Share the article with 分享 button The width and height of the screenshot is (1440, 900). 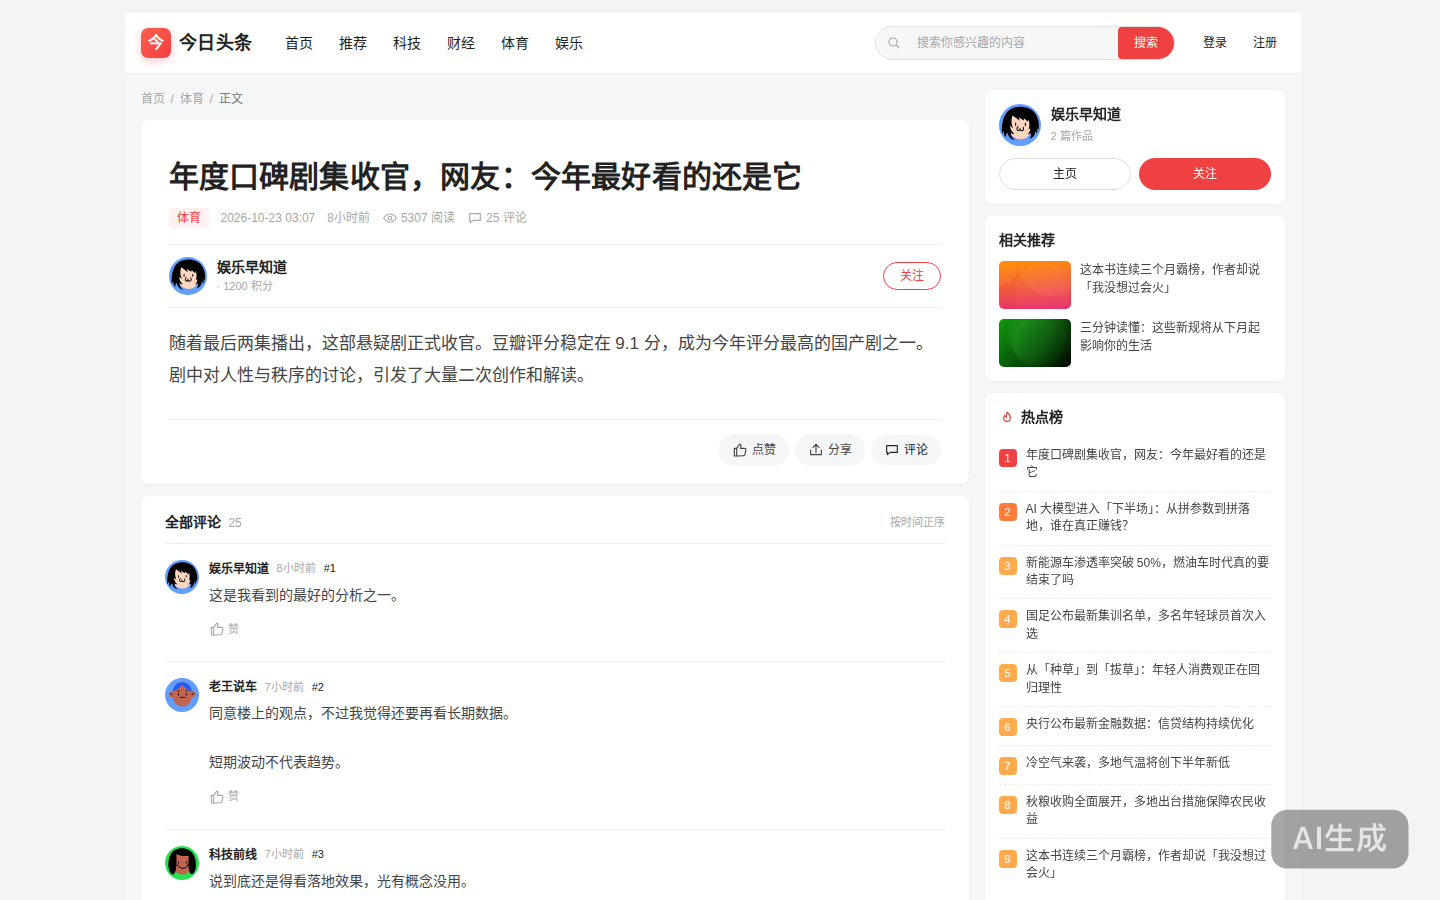point(830,450)
